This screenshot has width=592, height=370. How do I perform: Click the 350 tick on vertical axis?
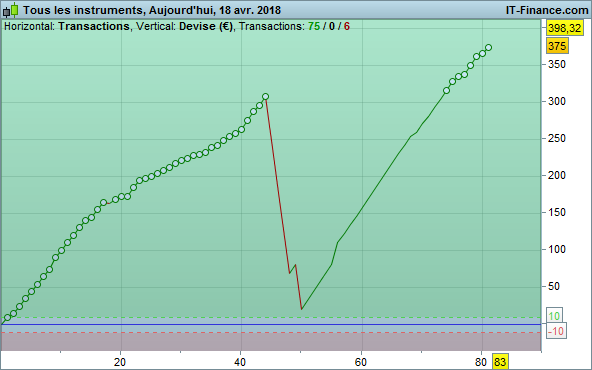(557, 65)
